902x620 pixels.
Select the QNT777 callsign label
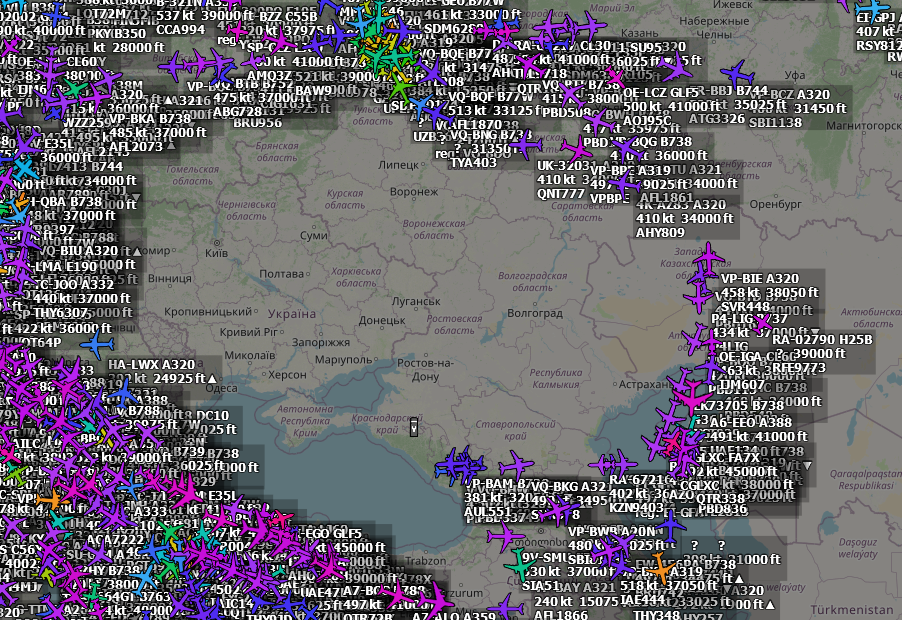point(560,194)
